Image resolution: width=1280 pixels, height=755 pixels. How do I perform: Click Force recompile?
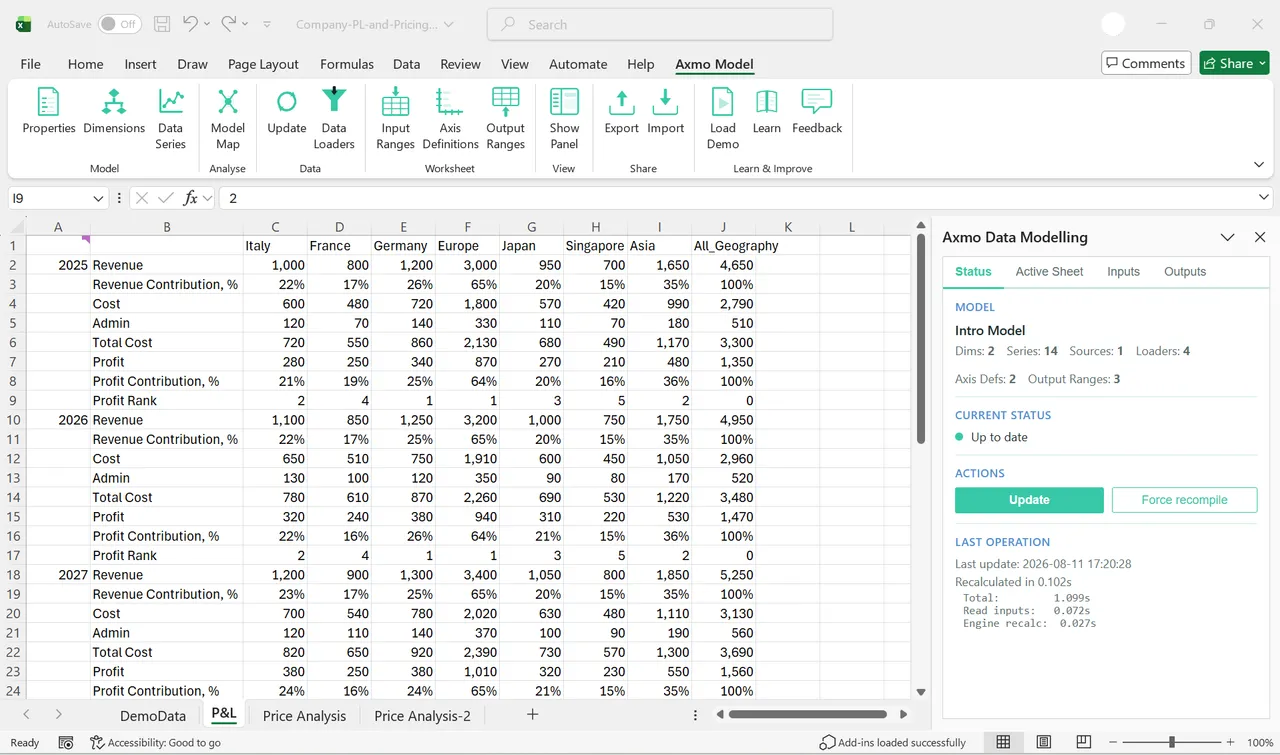click(1184, 500)
